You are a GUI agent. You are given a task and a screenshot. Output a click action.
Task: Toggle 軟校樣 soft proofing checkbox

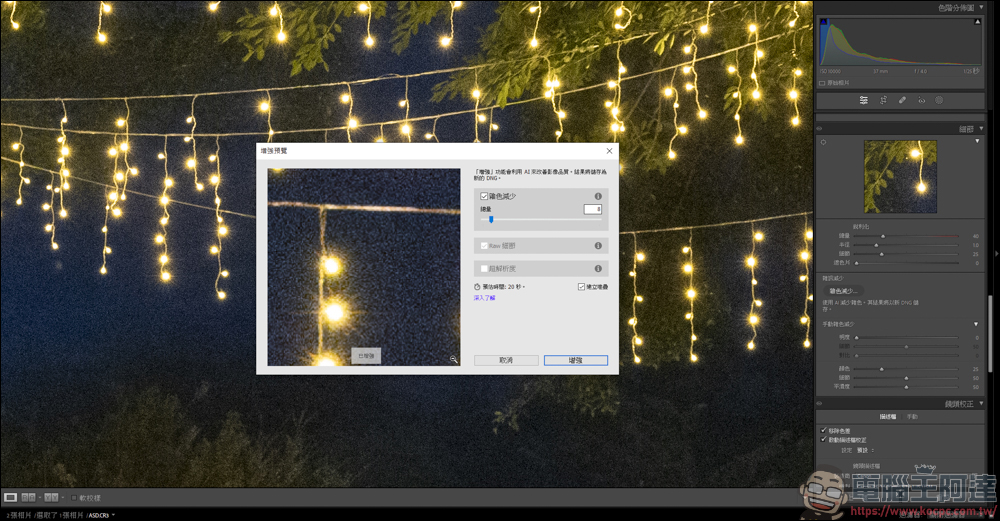pos(74,497)
